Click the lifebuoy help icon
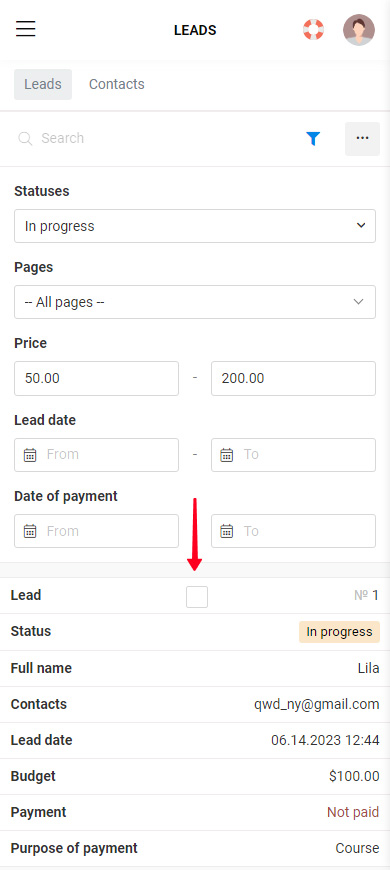 (313, 29)
